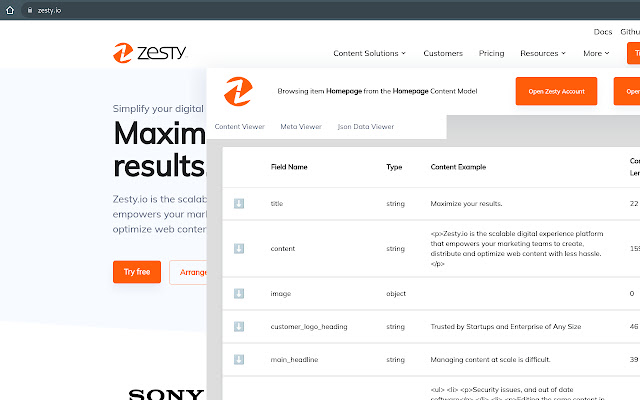Click the zesty.io address bar text
This screenshot has width=640, height=400.
(x=49, y=11)
